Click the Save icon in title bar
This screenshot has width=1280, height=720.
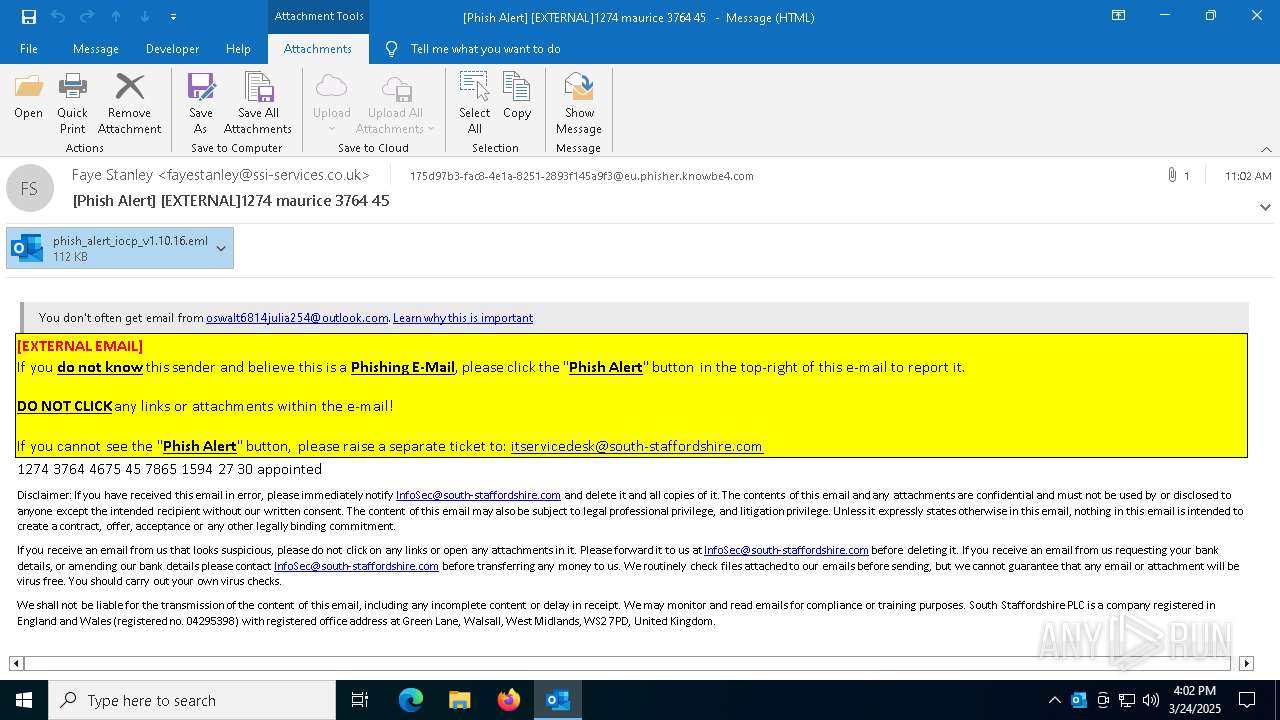click(29, 17)
